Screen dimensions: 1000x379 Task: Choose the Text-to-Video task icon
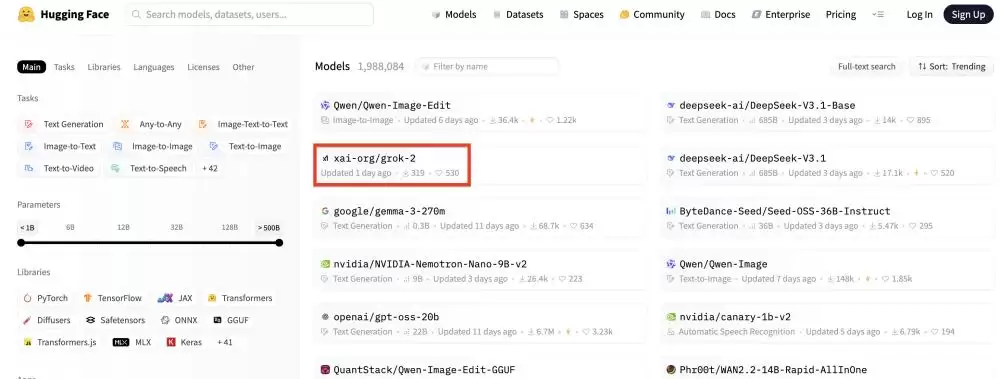(x=28, y=168)
